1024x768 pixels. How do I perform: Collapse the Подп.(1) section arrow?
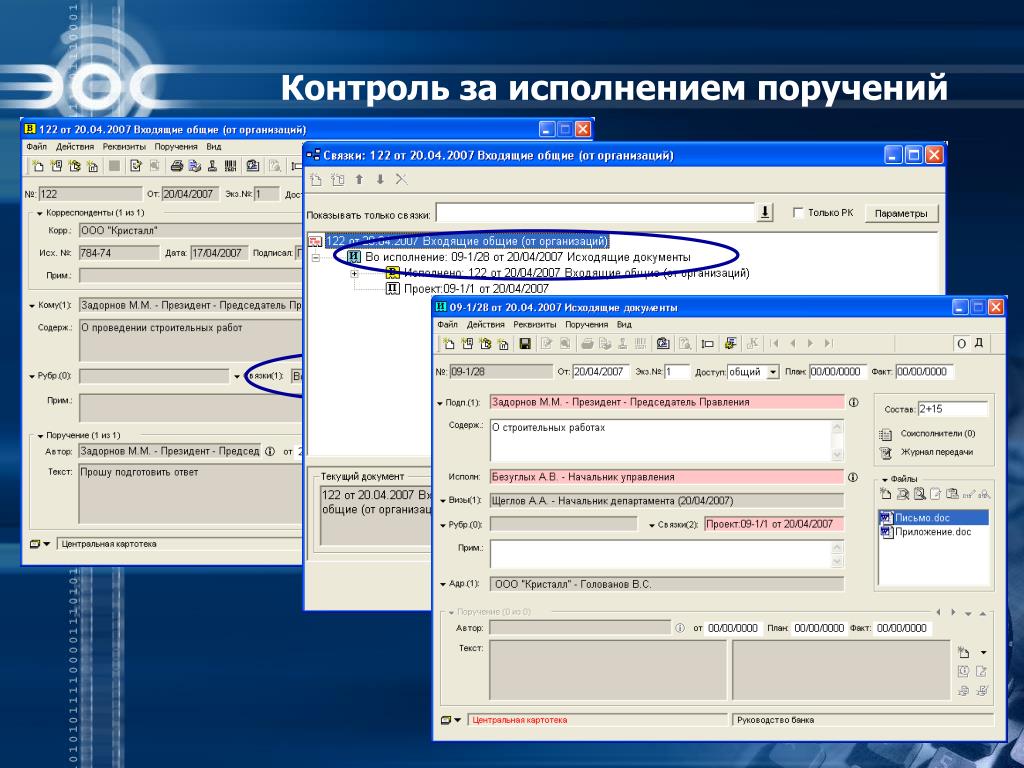click(x=440, y=404)
